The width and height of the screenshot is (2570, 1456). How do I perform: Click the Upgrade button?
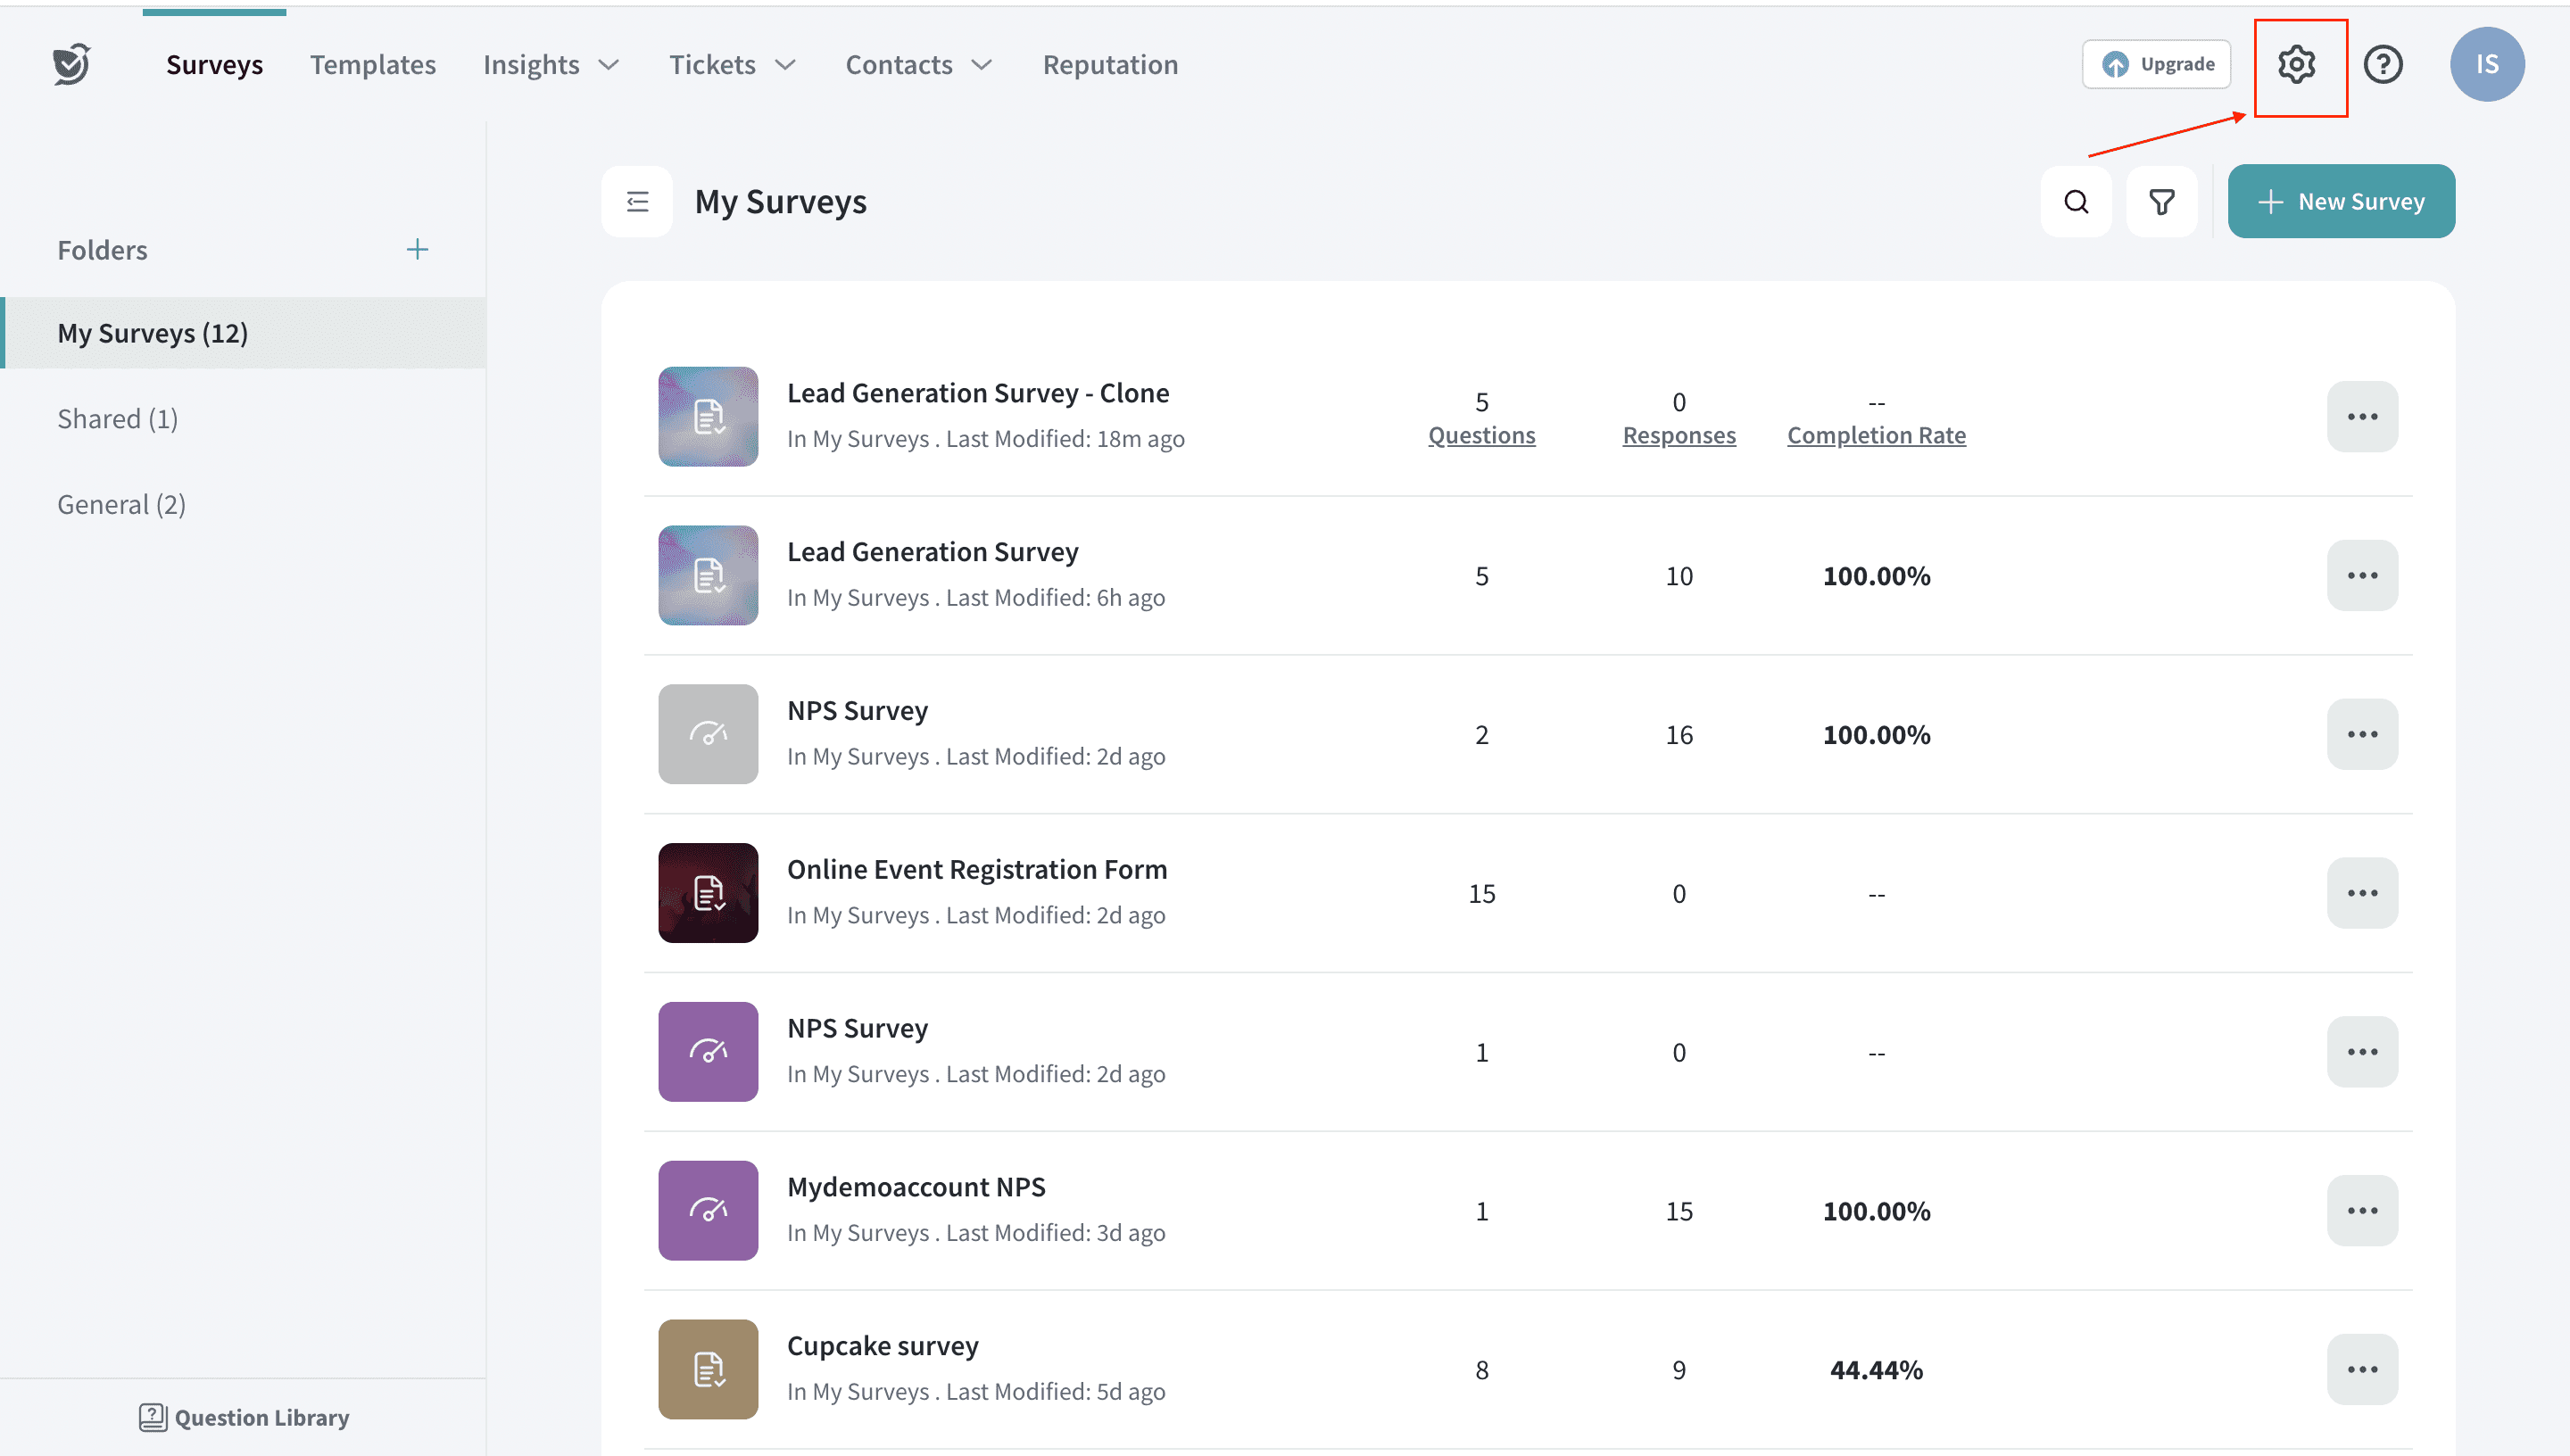pos(2156,64)
